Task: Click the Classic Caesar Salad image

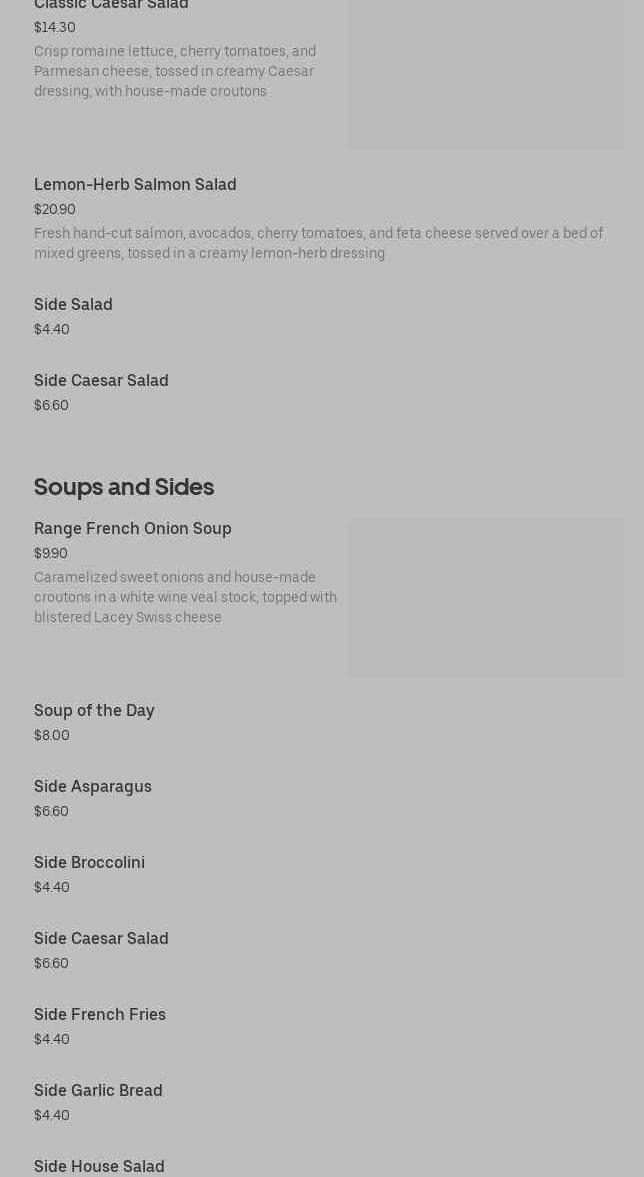Action: click(x=486, y=75)
